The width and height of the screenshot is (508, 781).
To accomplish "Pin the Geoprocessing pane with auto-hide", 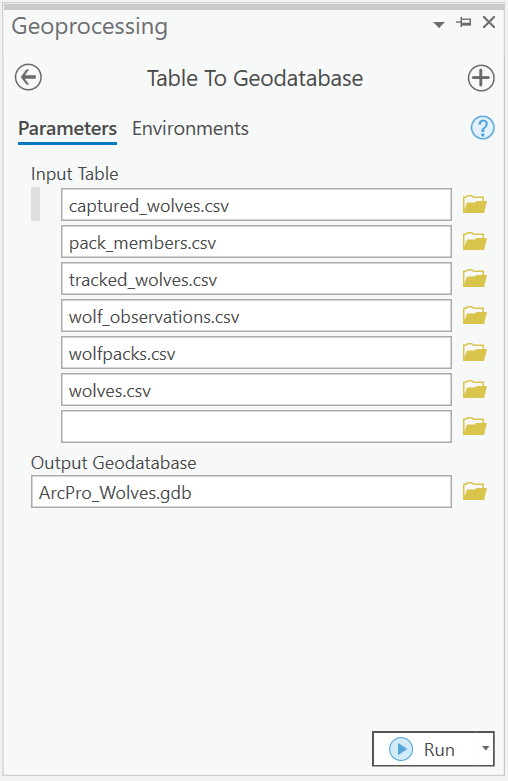I will [464, 22].
